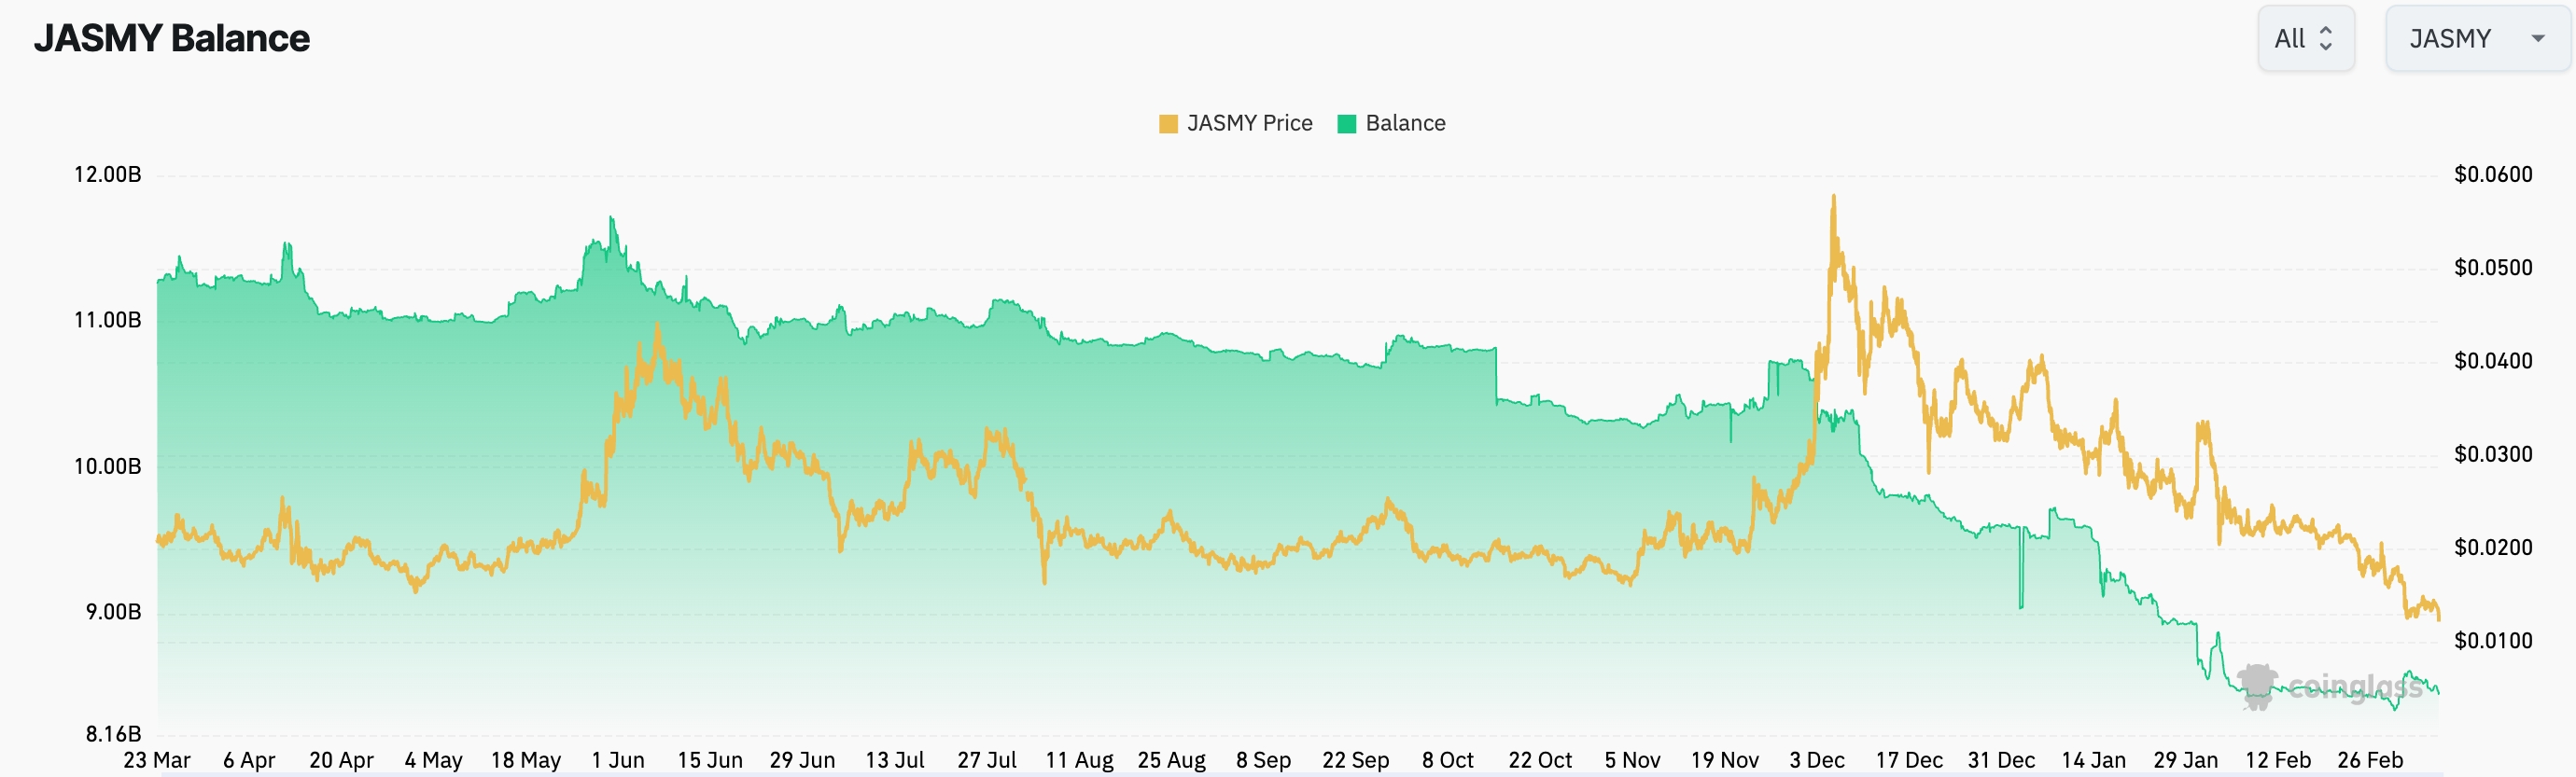
Task: Click the 8.16B balance axis label
Action: 113,734
